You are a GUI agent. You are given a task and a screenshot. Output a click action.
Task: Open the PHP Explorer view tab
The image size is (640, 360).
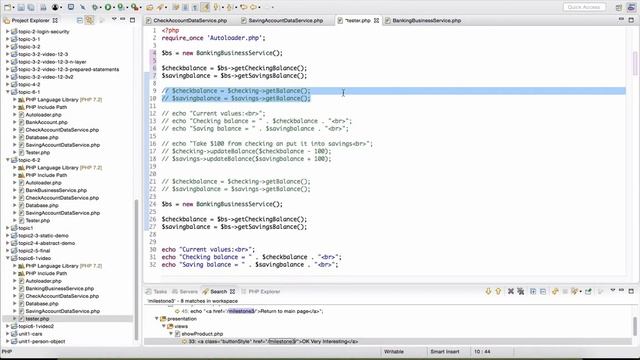click(x=261, y=291)
